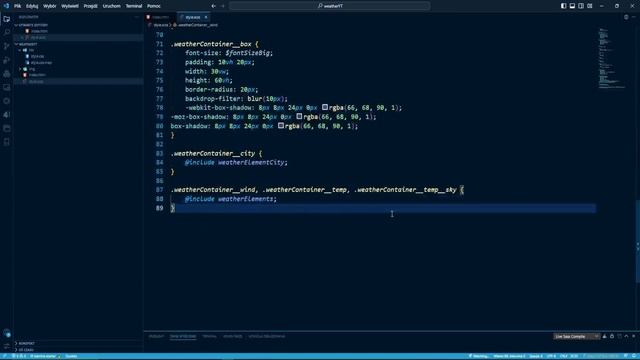This screenshot has width=640, height=360.
Task: Switch to the first bottom panel tab (Problemy)
Action: (x=156, y=336)
